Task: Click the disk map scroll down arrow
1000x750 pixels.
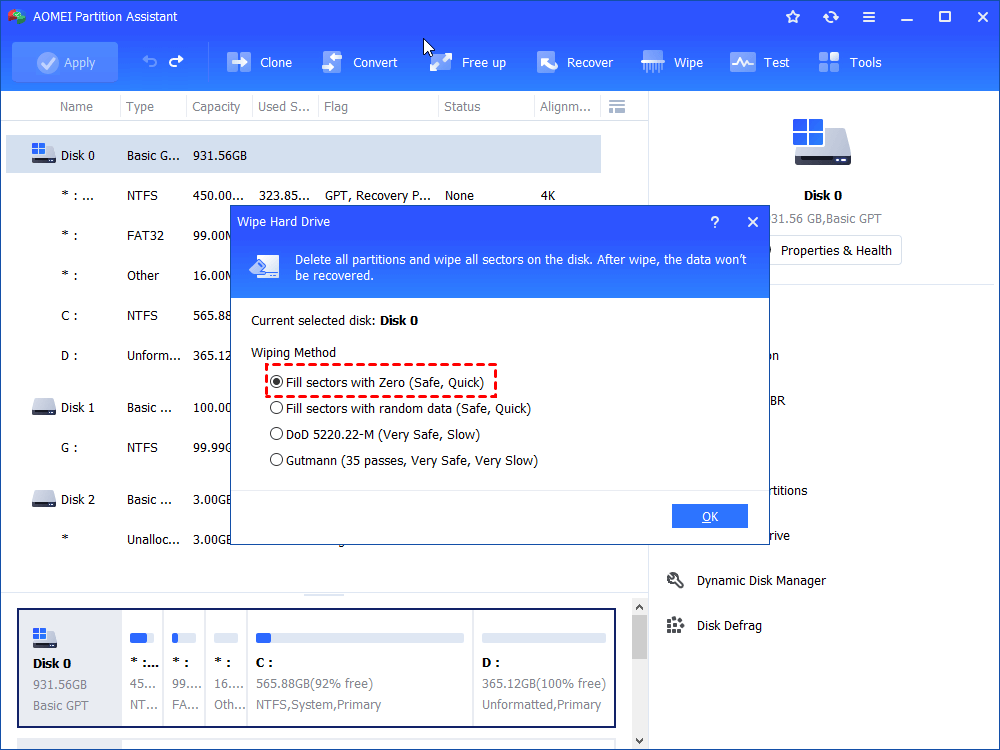Action: 640,741
